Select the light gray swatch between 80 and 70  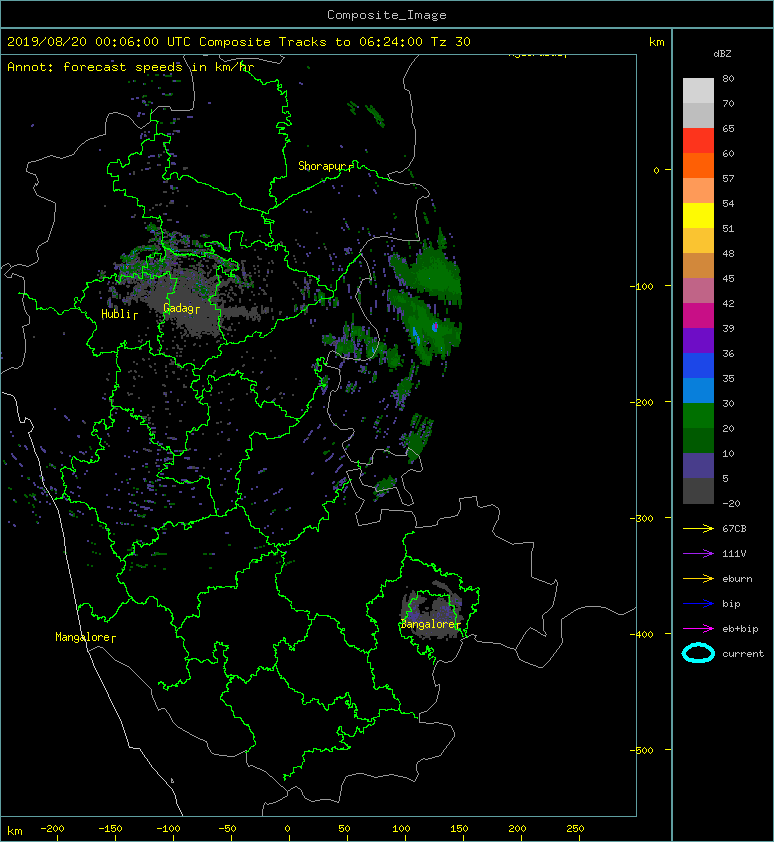[x=698, y=90]
